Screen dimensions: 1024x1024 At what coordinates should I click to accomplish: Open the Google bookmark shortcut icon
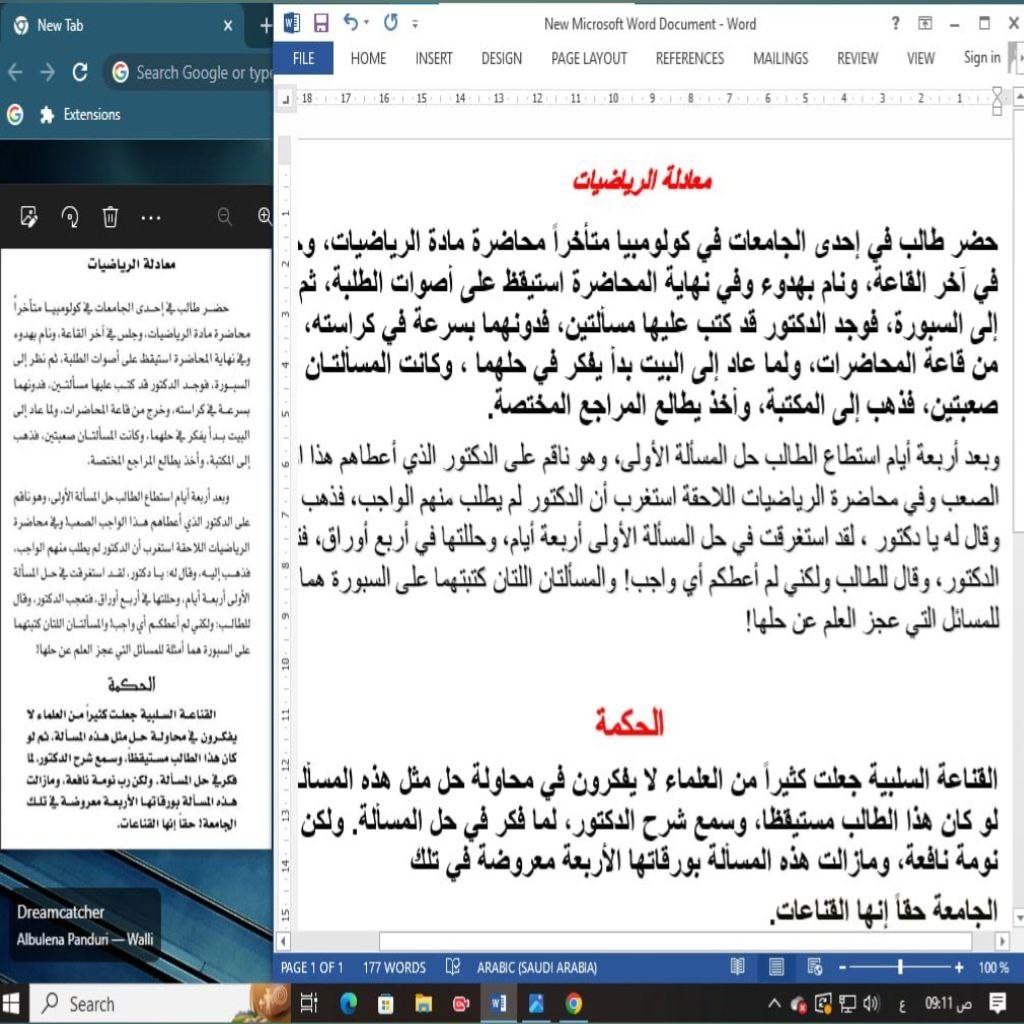pos(15,114)
